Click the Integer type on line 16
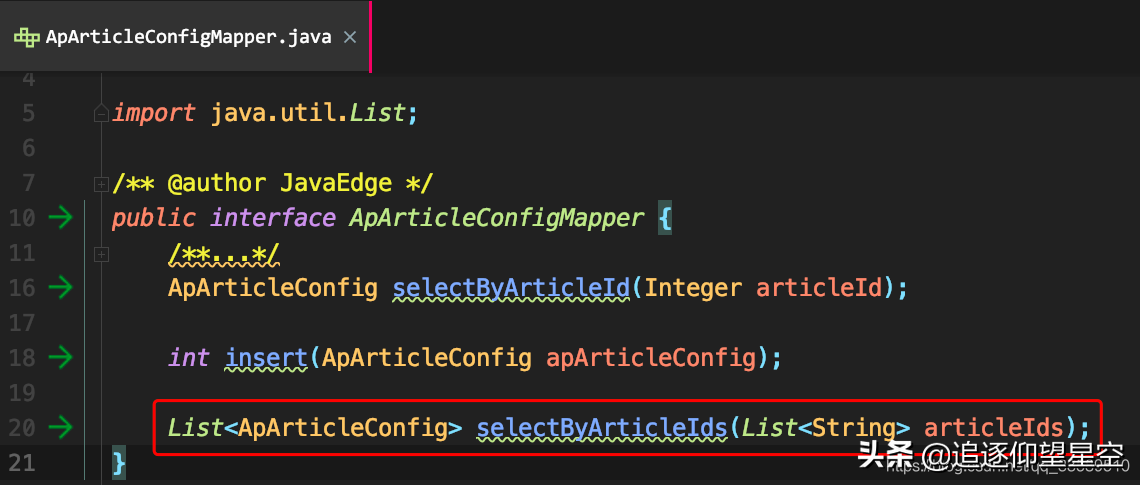The height and width of the screenshot is (485, 1140). click(693, 288)
